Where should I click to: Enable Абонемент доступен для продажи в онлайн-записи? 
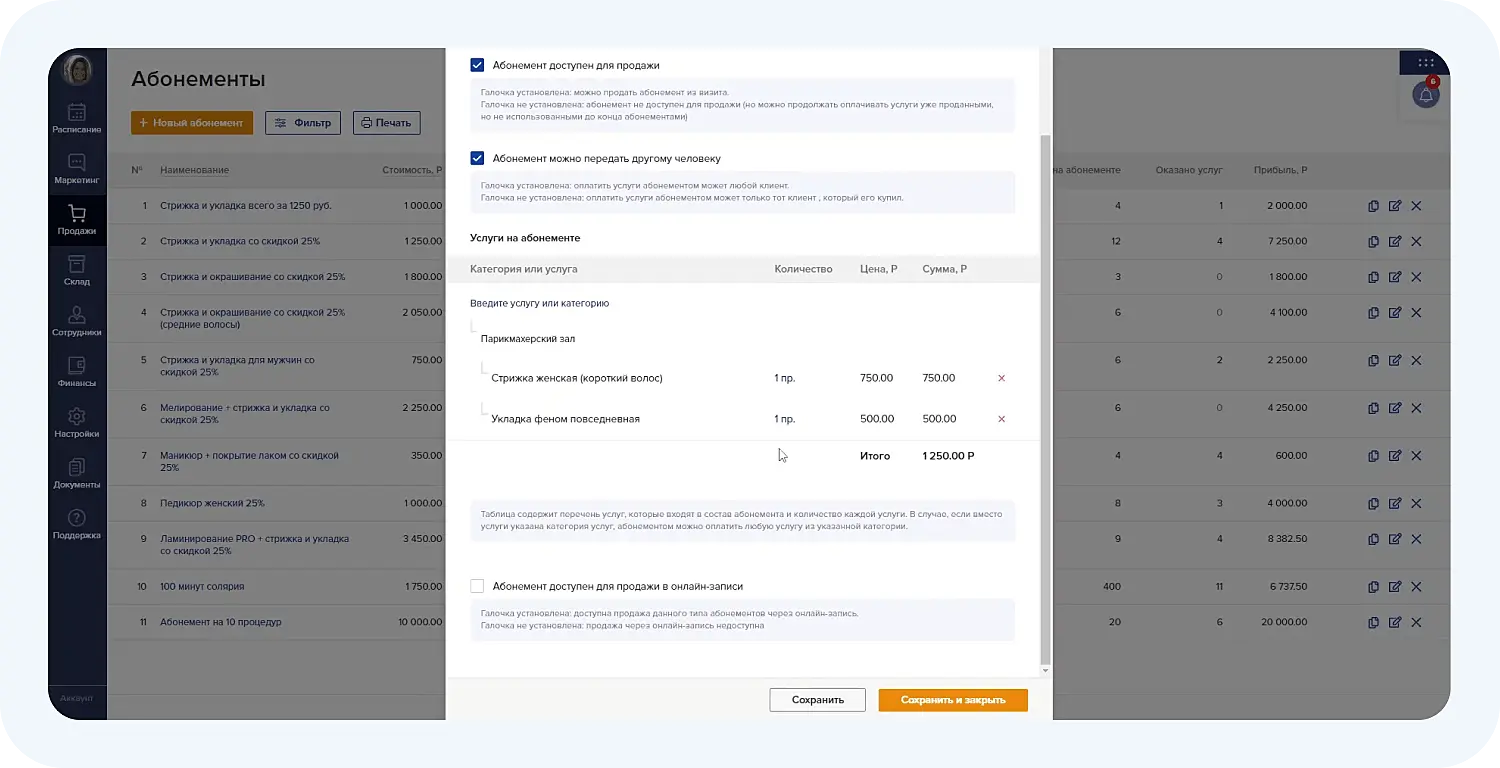477,586
